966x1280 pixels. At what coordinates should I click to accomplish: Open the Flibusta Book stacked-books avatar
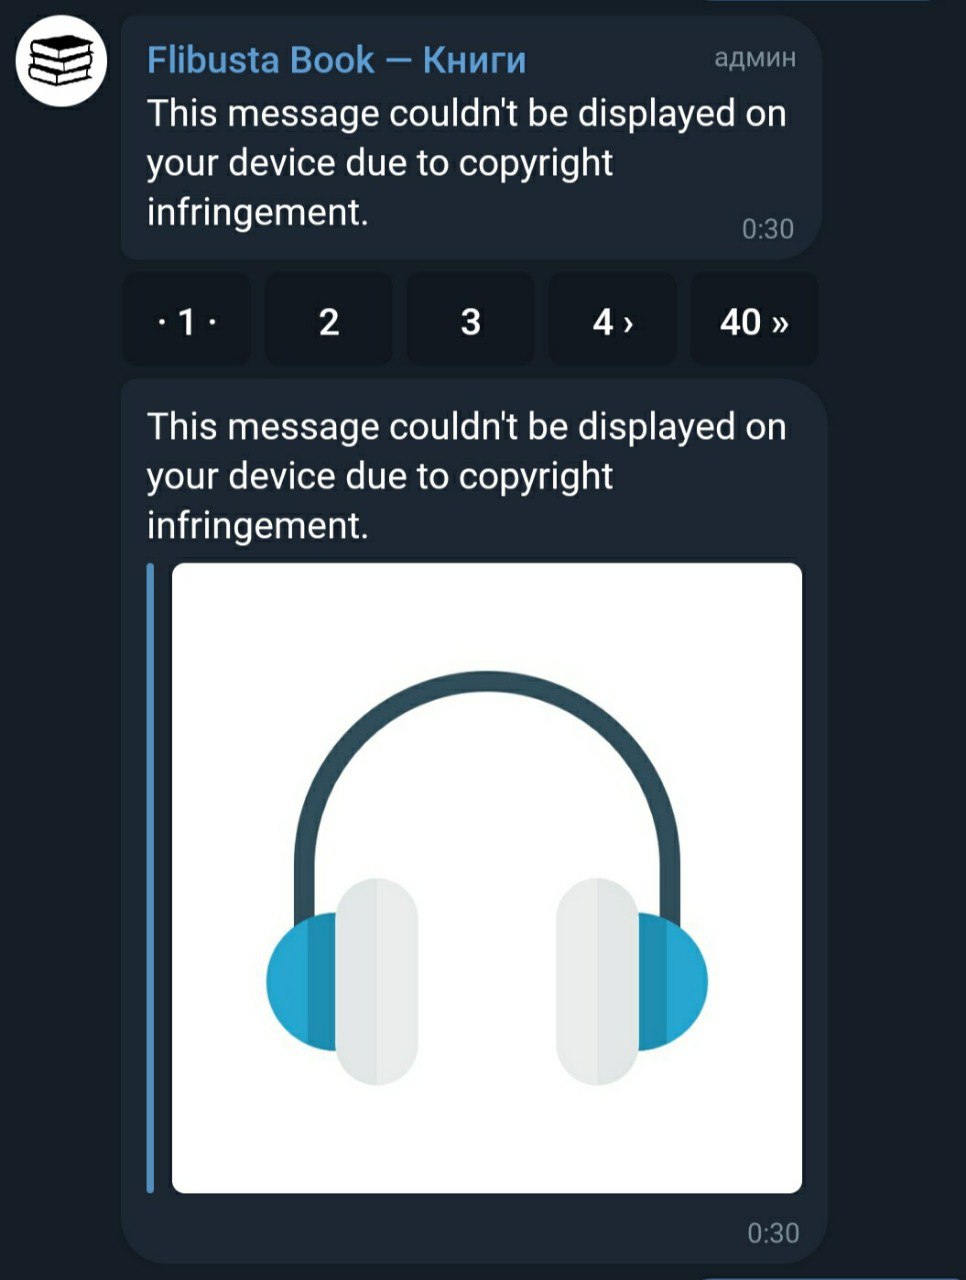(61, 62)
